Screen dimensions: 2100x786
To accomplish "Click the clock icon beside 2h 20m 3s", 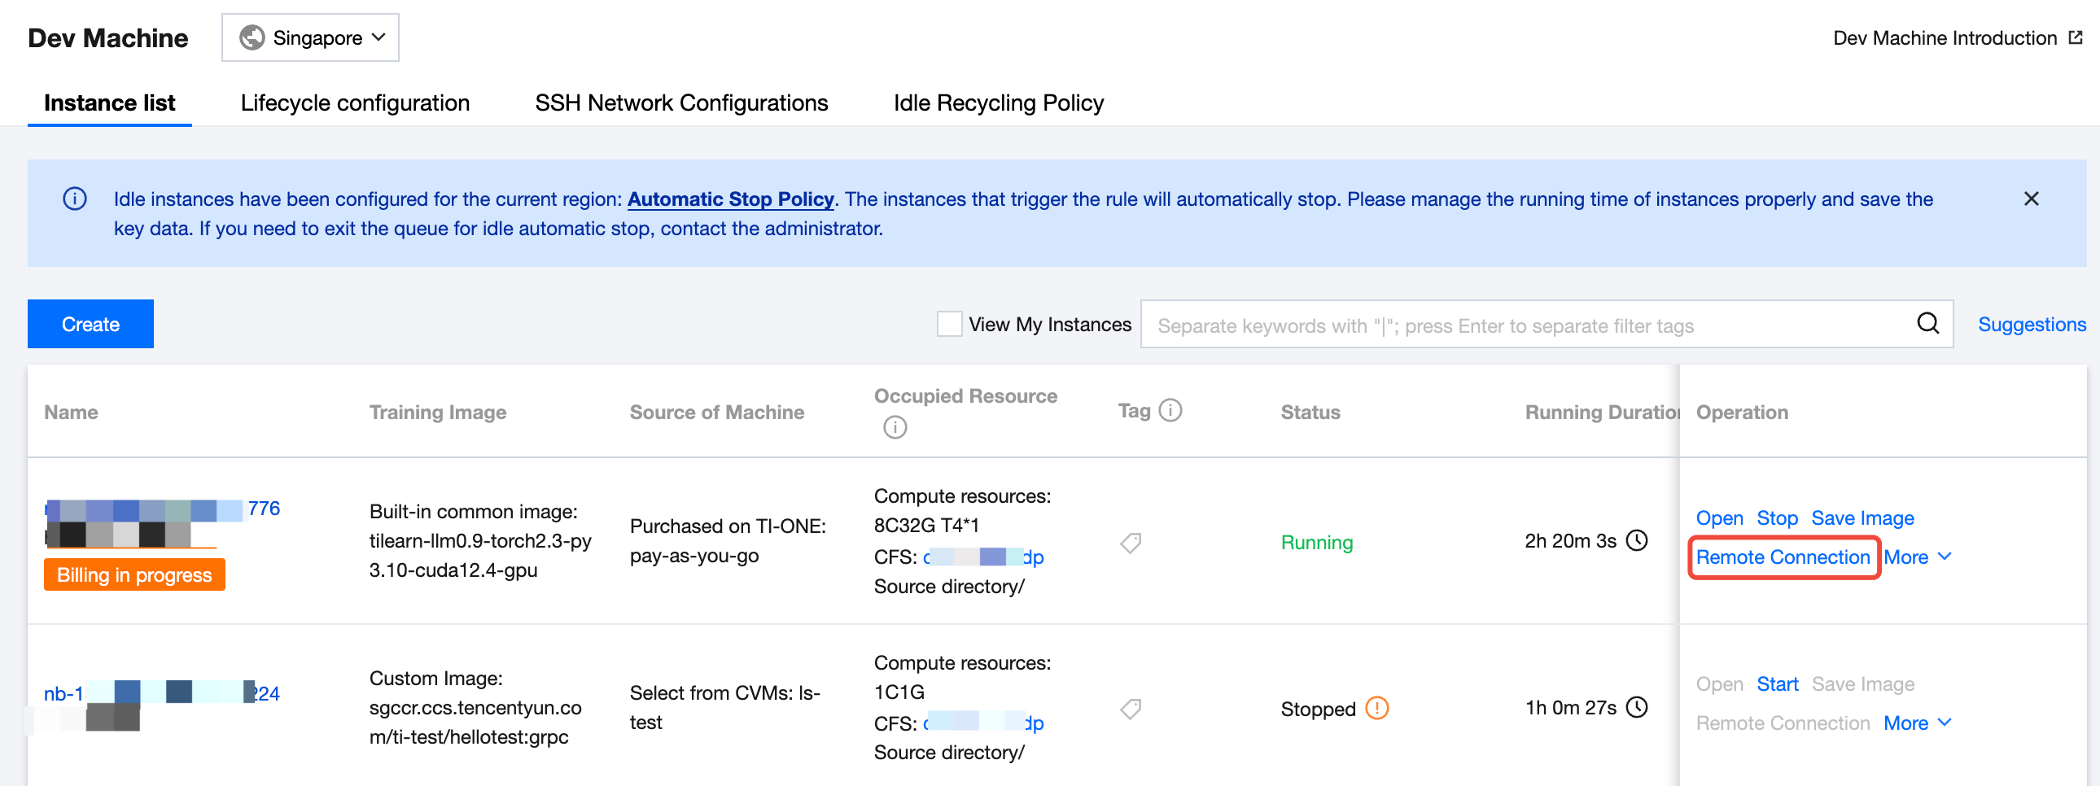I will [1637, 541].
